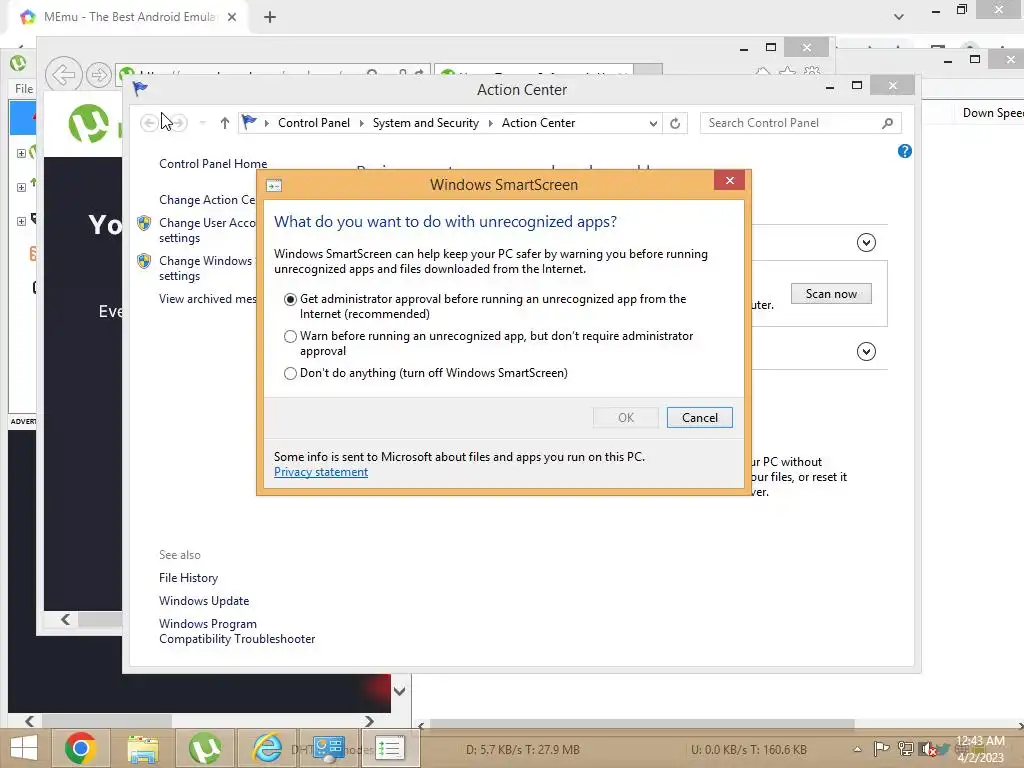Click Internet Explorer forward button
Image resolution: width=1024 pixels, height=768 pixels.
pyautogui.click(x=99, y=75)
